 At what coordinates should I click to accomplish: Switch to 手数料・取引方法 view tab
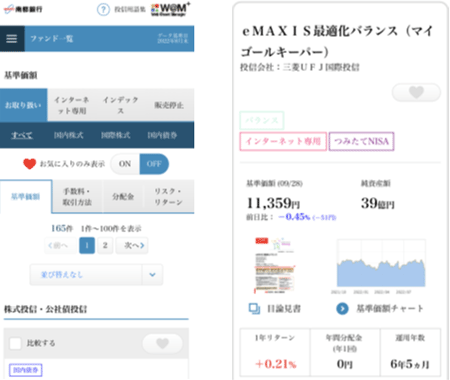pyautogui.click(x=77, y=196)
